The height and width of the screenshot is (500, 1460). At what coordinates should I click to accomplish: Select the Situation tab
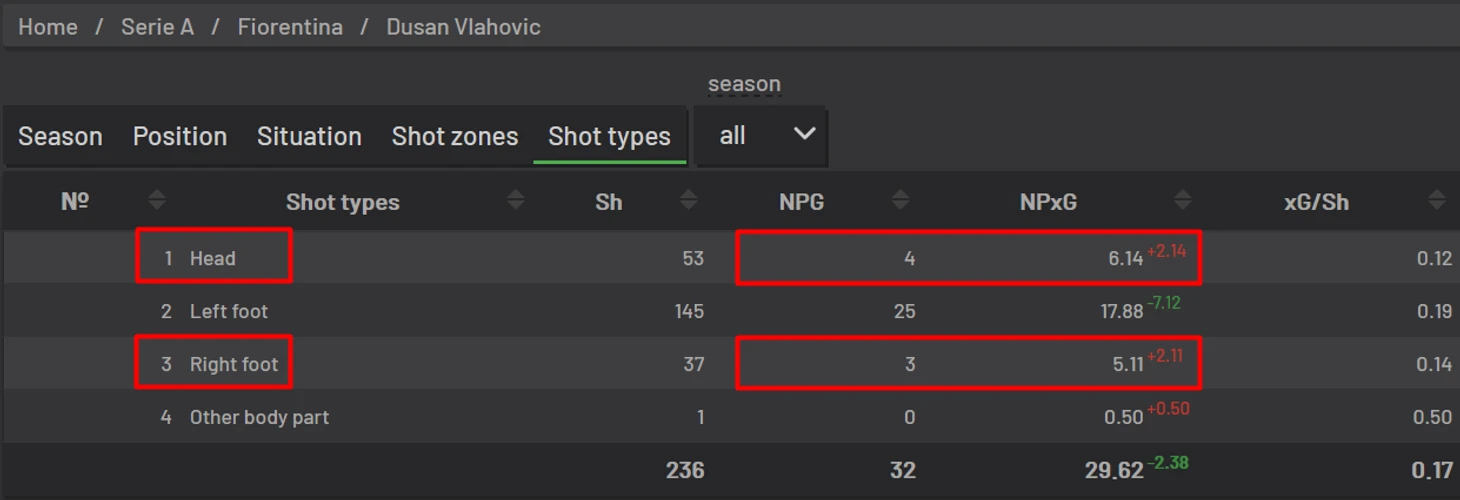[x=309, y=136]
